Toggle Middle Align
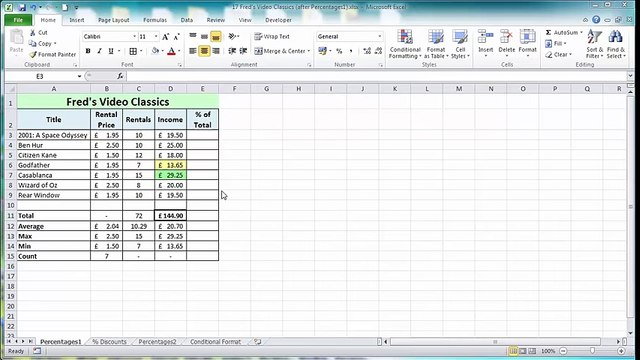Image resolution: width=640 pixels, height=360 pixels. click(204, 37)
